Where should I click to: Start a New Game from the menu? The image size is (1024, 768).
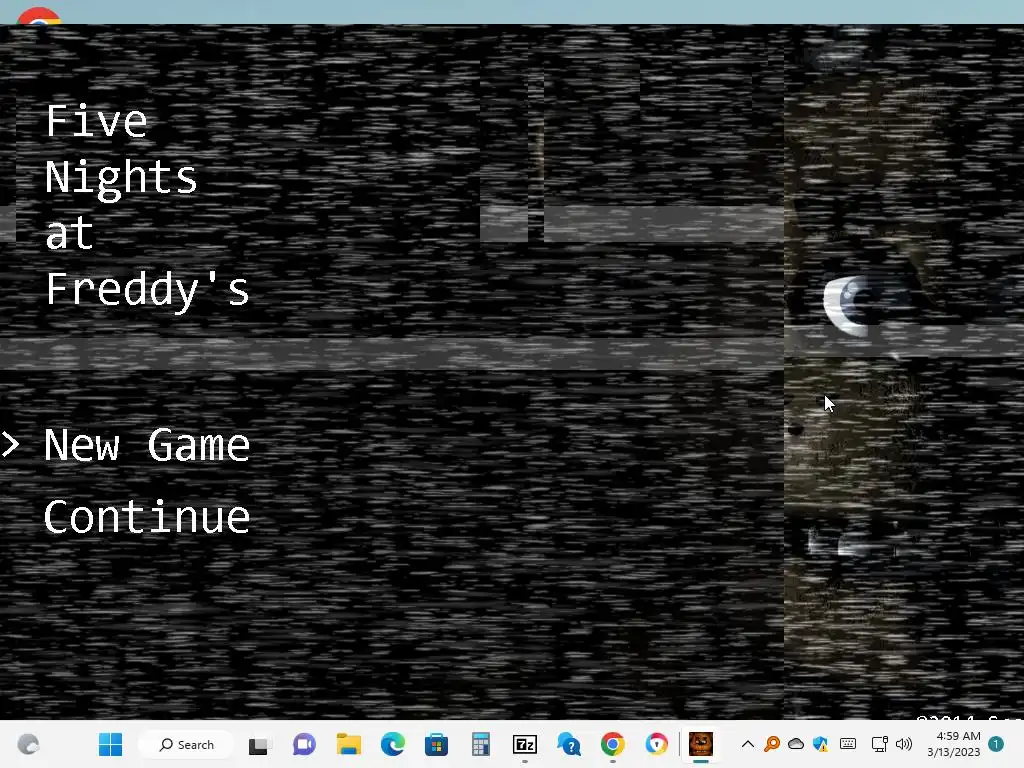[147, 445]
